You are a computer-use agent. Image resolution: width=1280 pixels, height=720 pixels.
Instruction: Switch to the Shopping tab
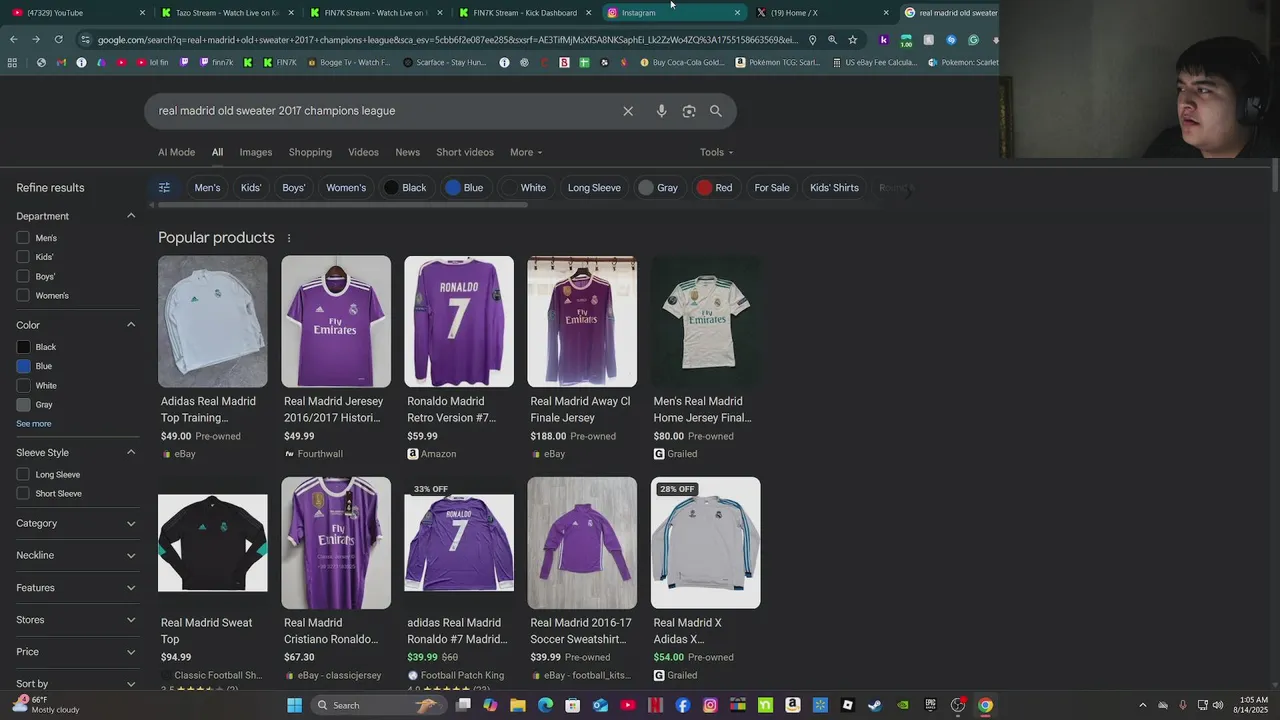(x=310, y=152)
